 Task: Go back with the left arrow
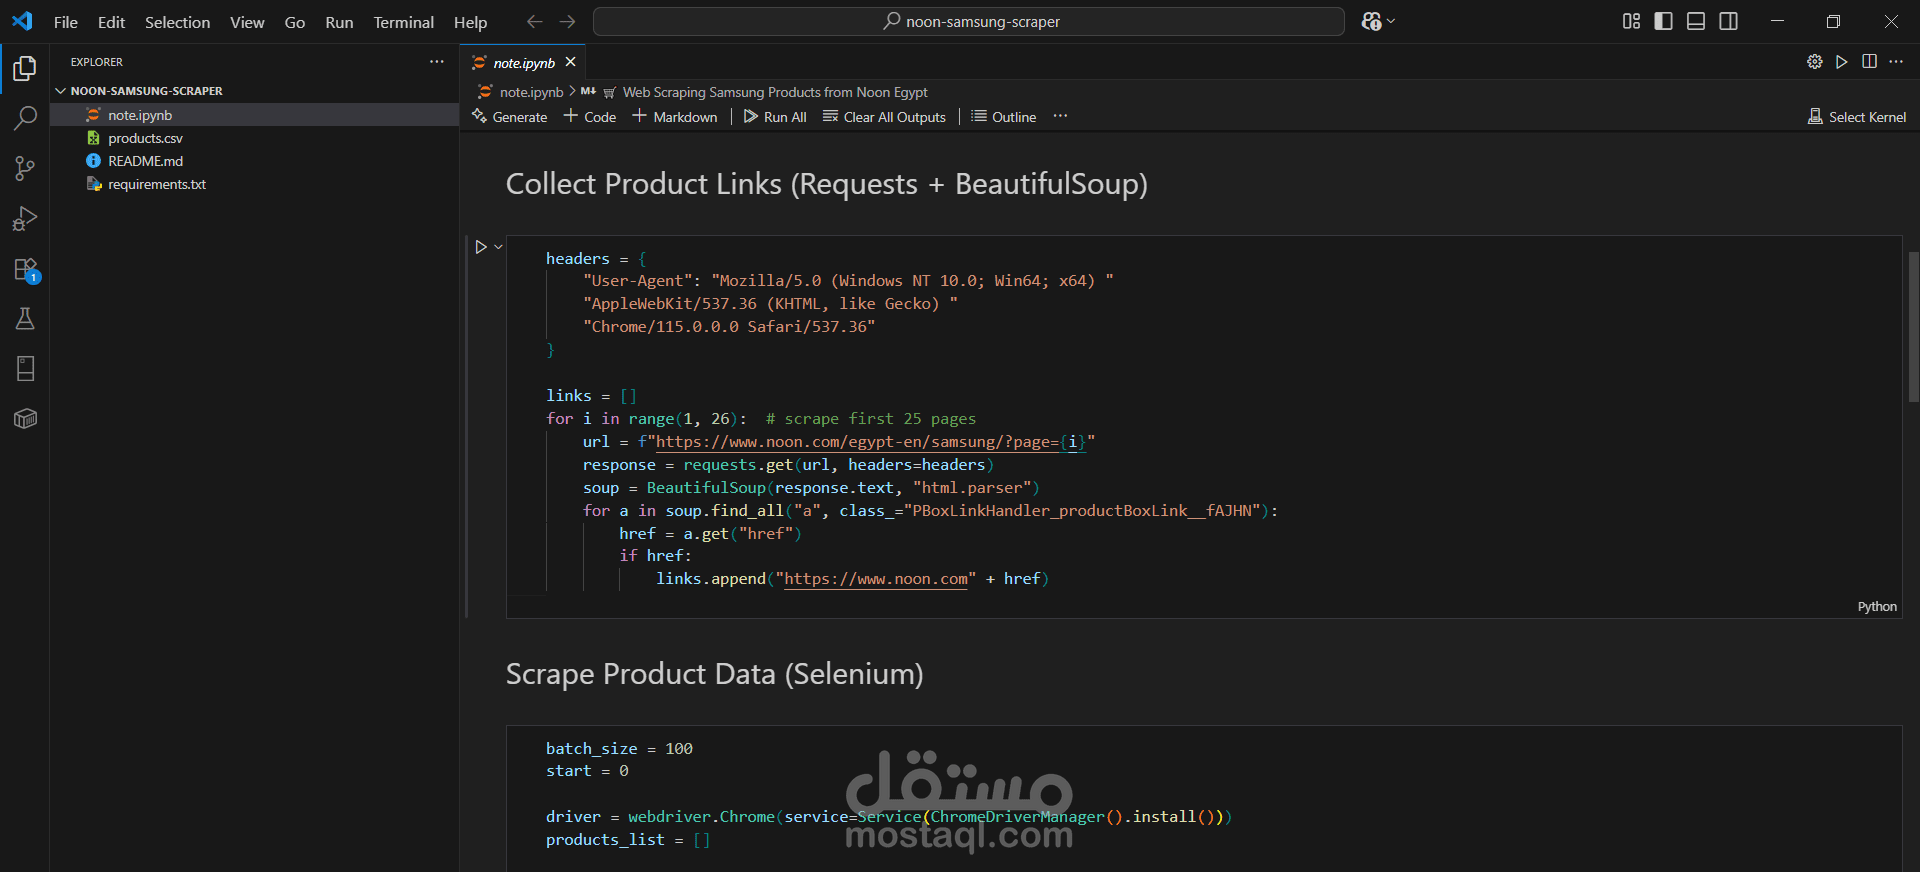coord(535,21)
